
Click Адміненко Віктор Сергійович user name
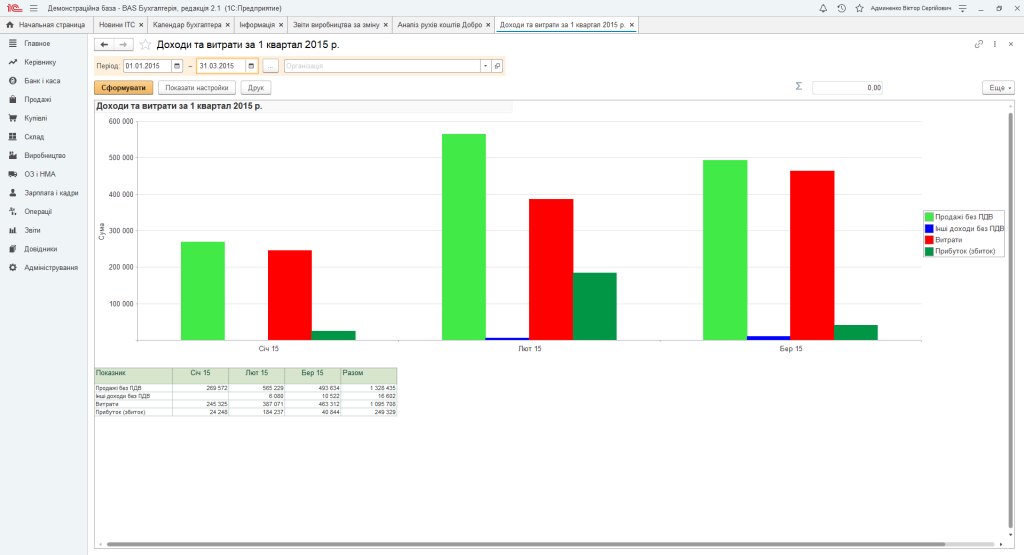tap(911, 8)
